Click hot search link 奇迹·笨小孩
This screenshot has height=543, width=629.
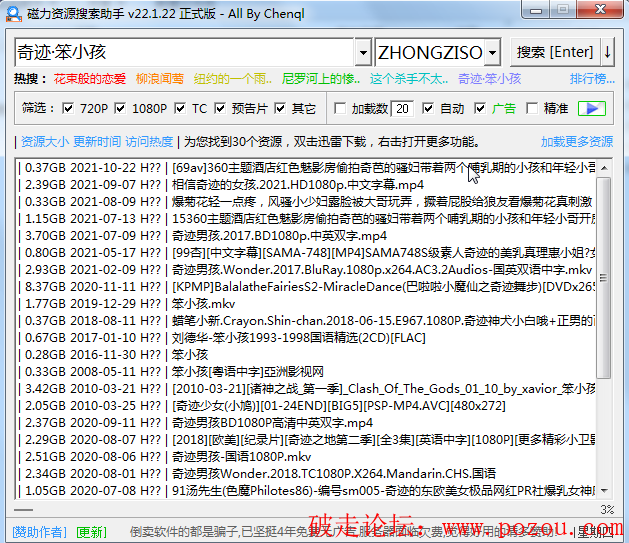489,79
